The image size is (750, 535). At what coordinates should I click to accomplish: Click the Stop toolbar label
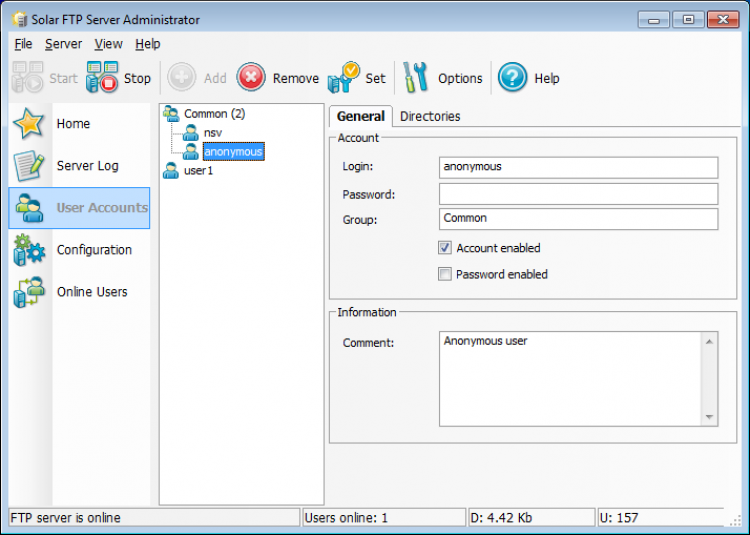point(137,78)
